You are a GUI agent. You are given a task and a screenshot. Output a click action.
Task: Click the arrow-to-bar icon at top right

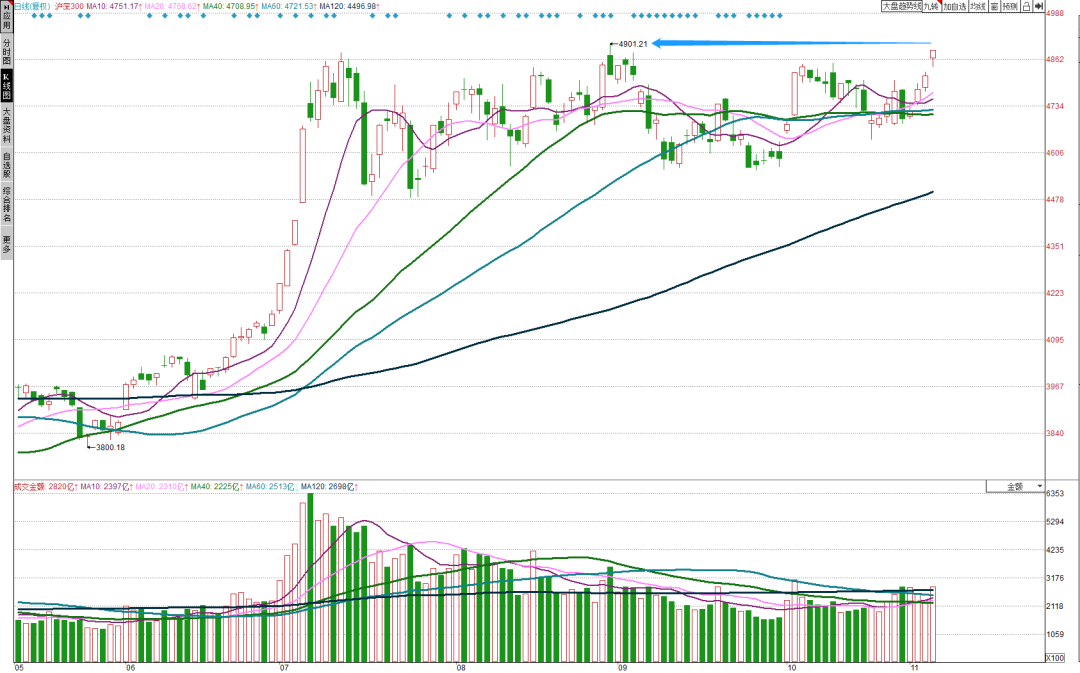coord(1039,6)
